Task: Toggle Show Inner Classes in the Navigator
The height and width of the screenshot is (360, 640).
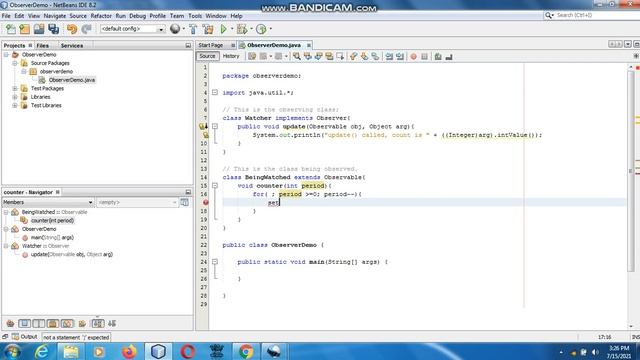Action: point(67,324)
